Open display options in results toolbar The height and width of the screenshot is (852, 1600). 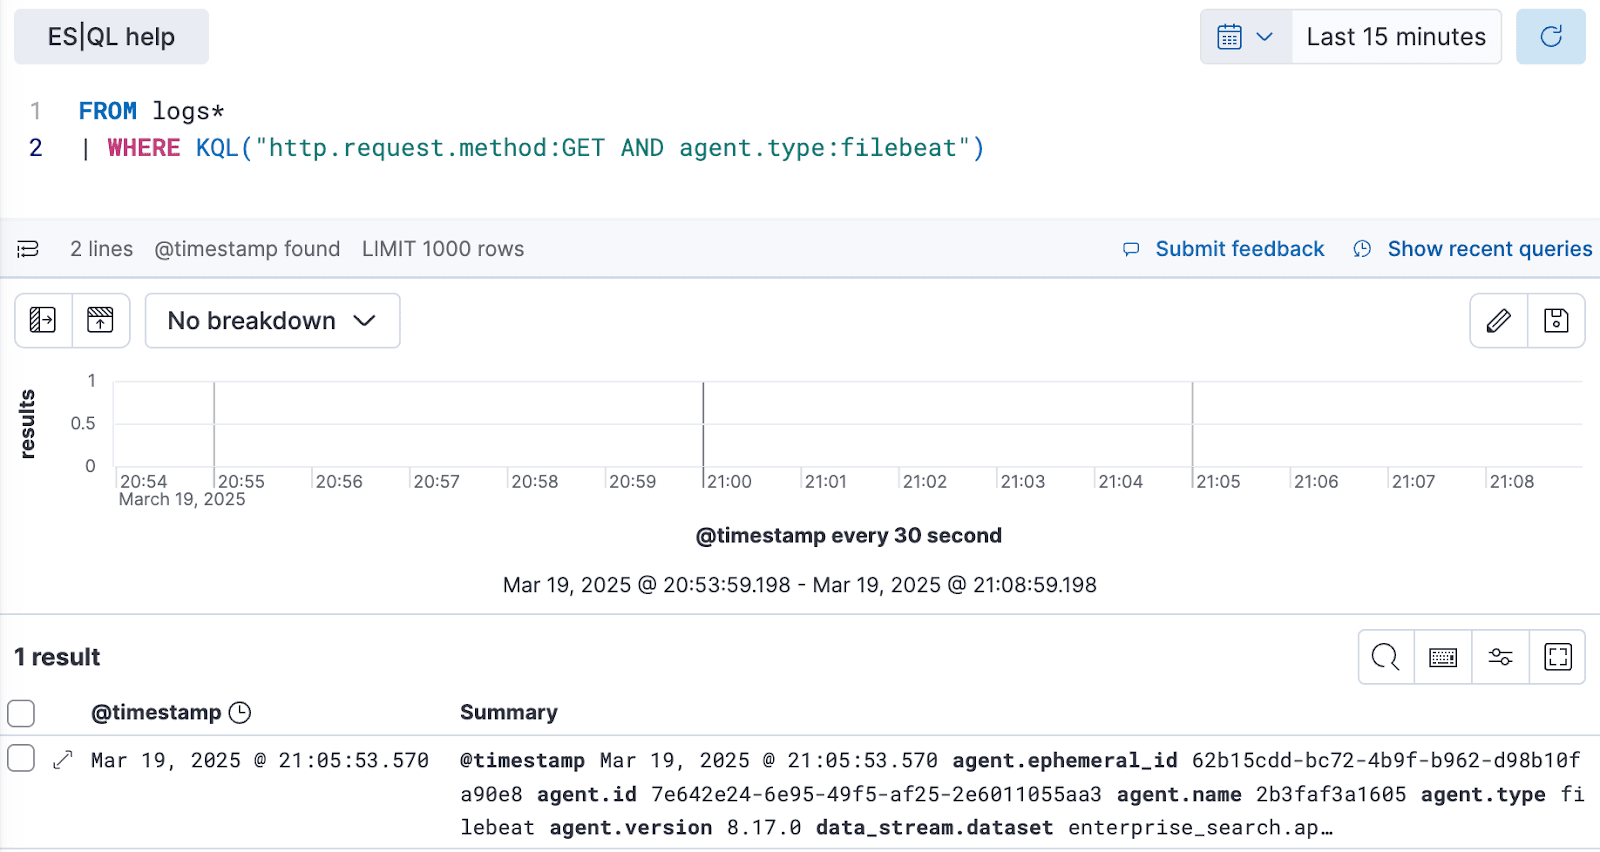click(x=1500, y=657)
